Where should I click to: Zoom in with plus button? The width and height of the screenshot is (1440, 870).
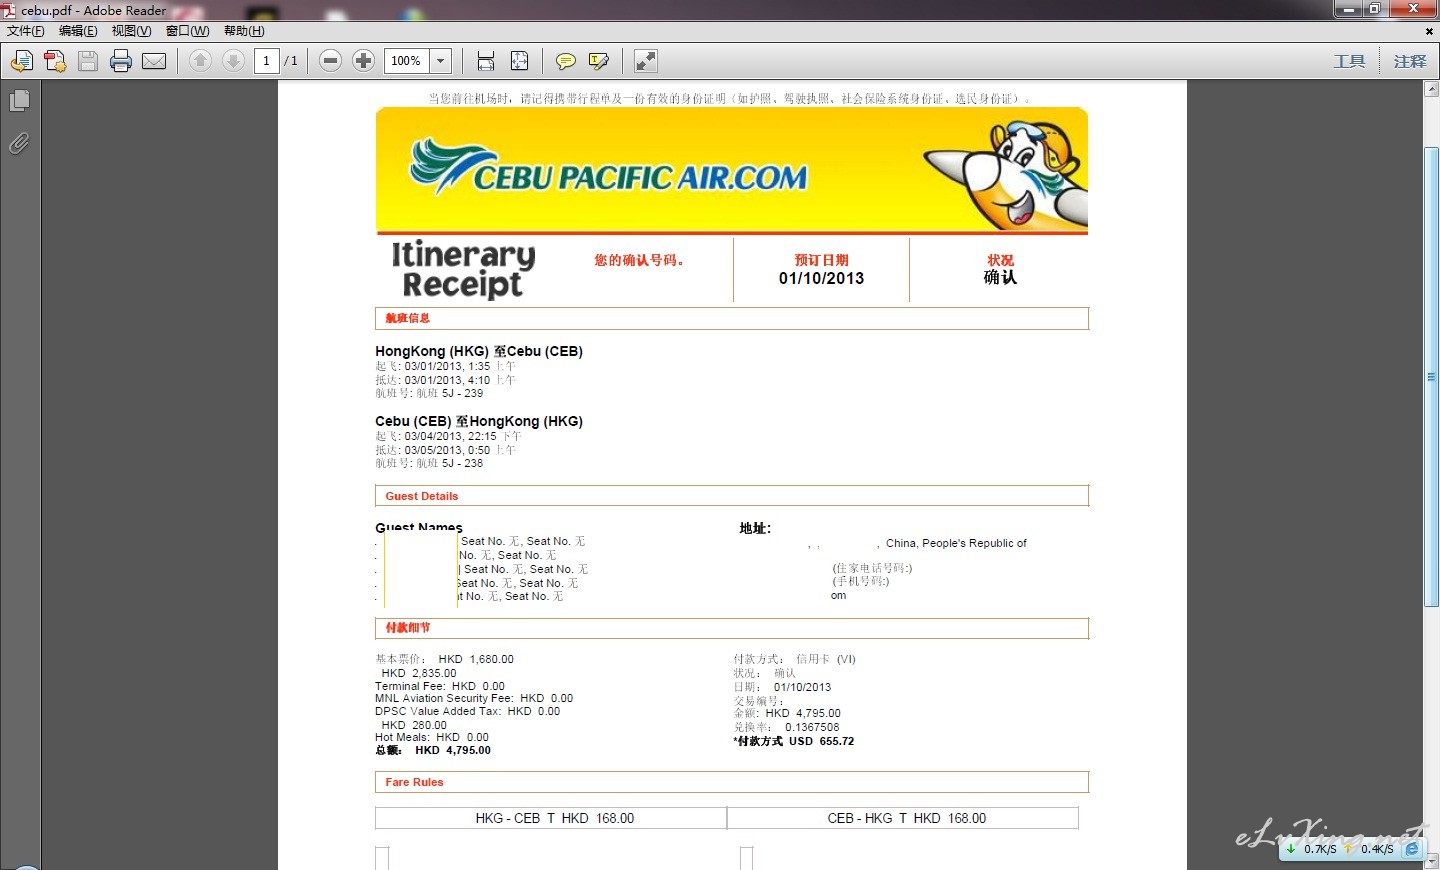pos(364,61)
